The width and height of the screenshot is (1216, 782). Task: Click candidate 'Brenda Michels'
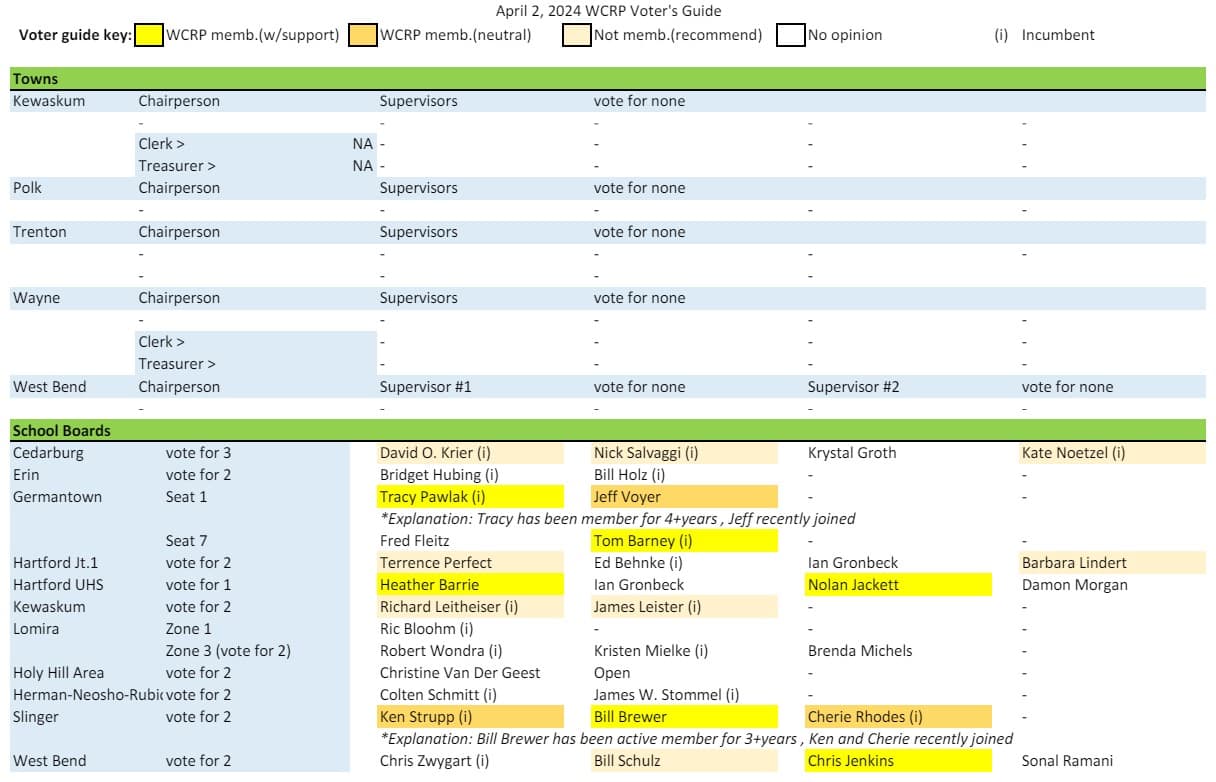[860, 650]
